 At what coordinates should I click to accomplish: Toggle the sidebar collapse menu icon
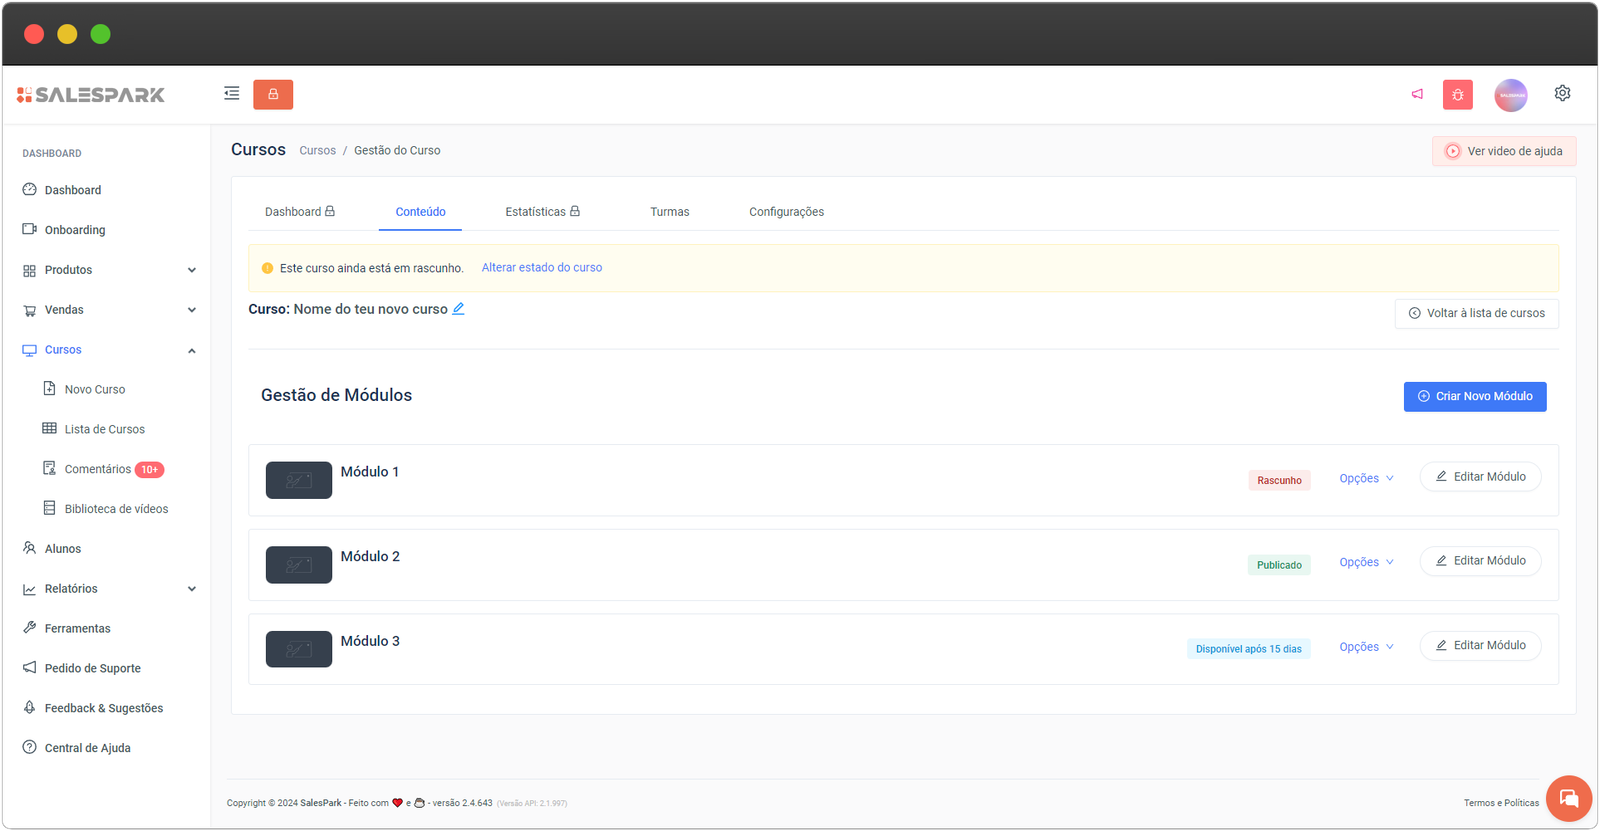[x=232, y=93]
